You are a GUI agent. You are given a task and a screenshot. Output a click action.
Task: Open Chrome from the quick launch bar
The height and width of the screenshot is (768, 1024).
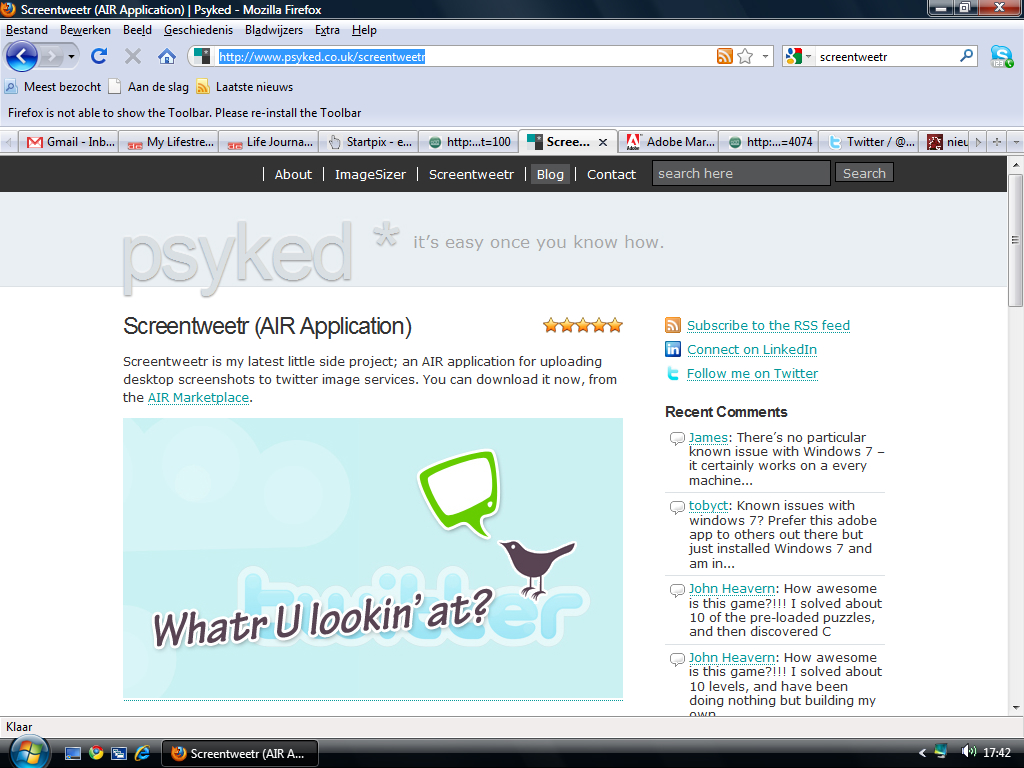(96, 753)
